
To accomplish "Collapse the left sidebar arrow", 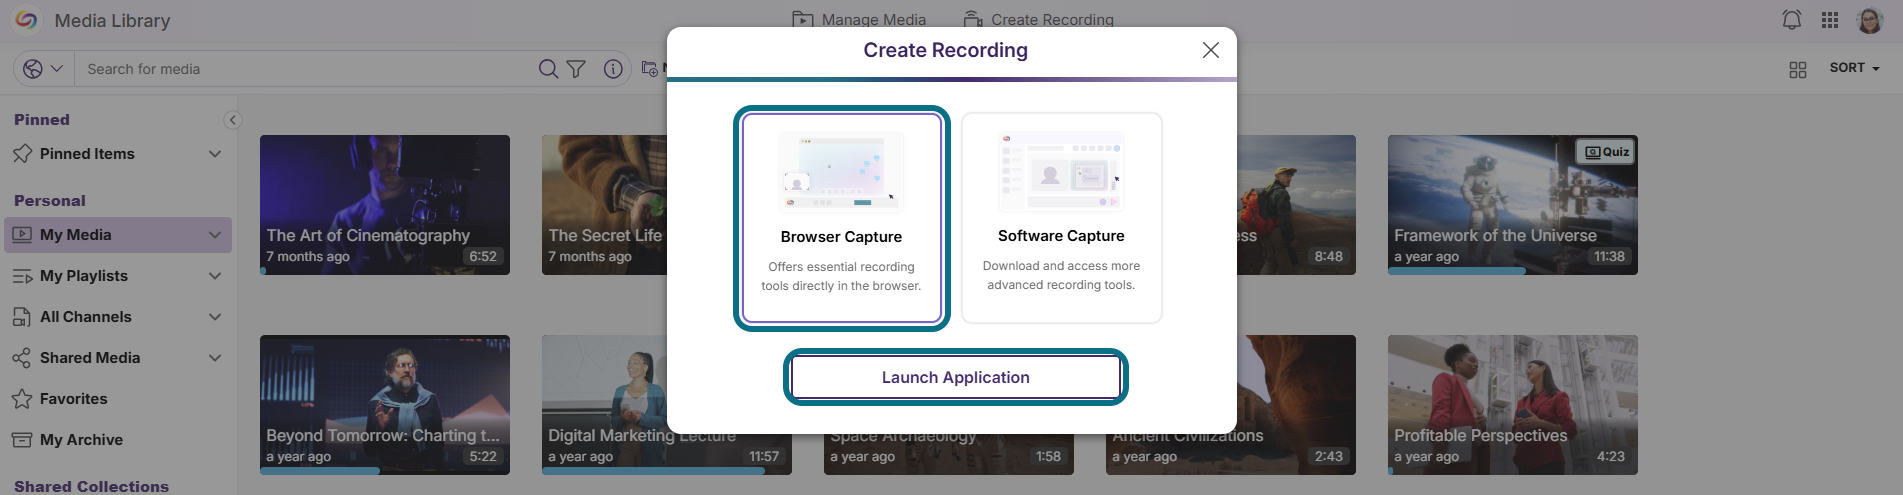I will click(232, 120).
